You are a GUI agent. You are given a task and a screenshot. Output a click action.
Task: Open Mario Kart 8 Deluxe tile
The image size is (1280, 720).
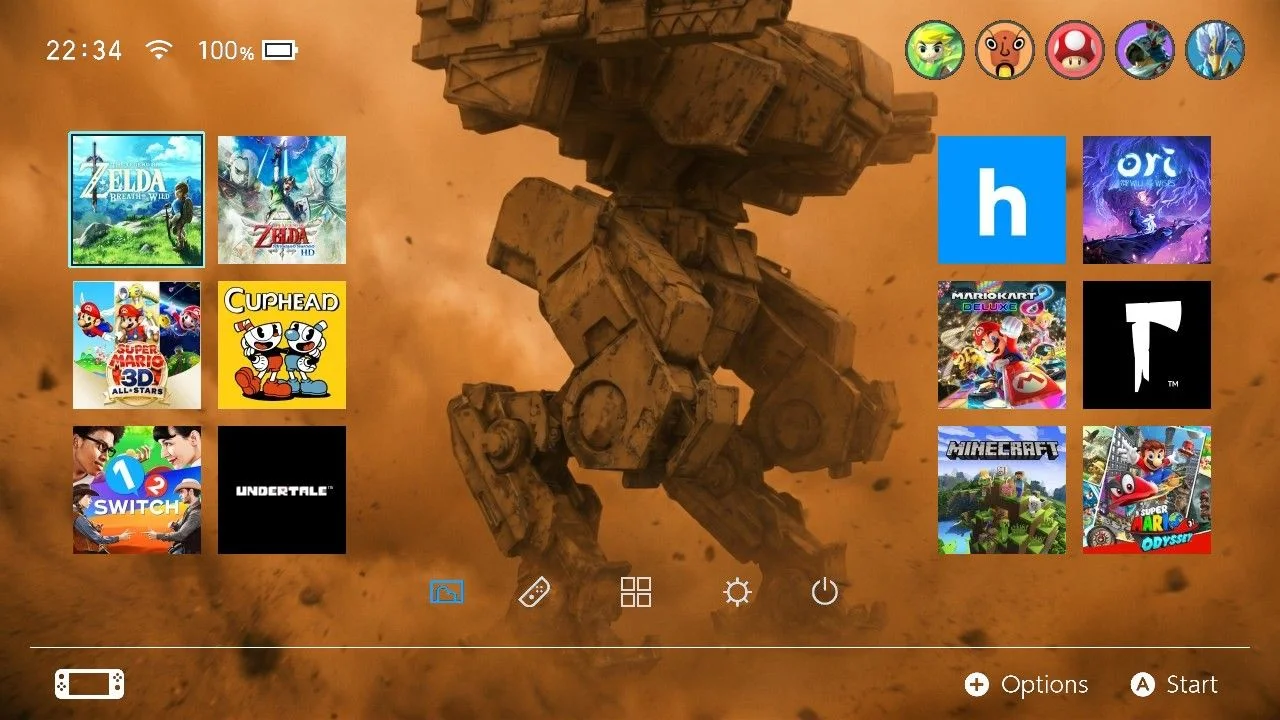tap(1002, 345)
